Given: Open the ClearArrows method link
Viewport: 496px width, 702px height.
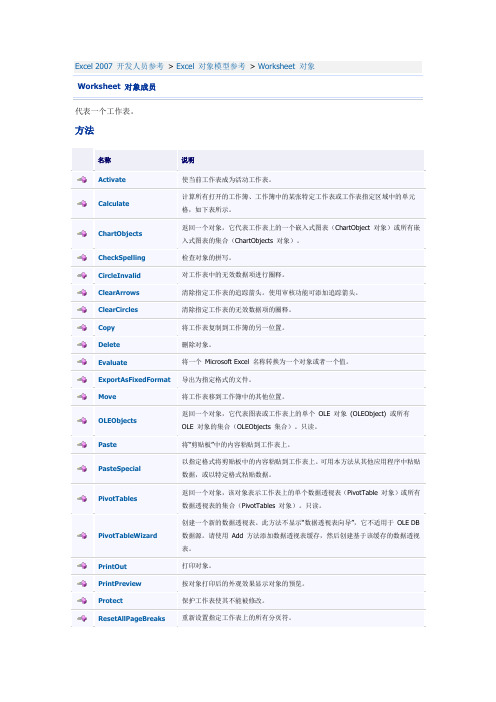Looking at the screenshot, I should 119,292.
